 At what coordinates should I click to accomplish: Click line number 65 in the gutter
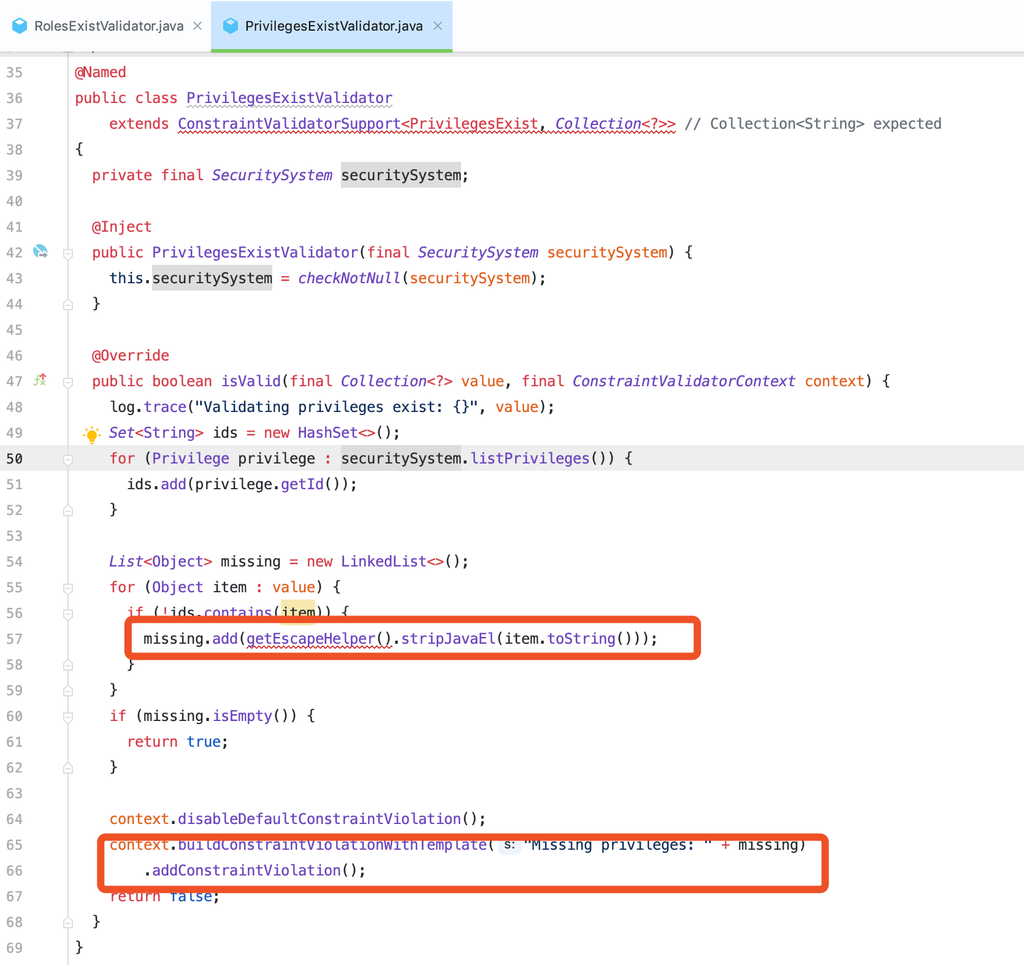tap(14, 845)
